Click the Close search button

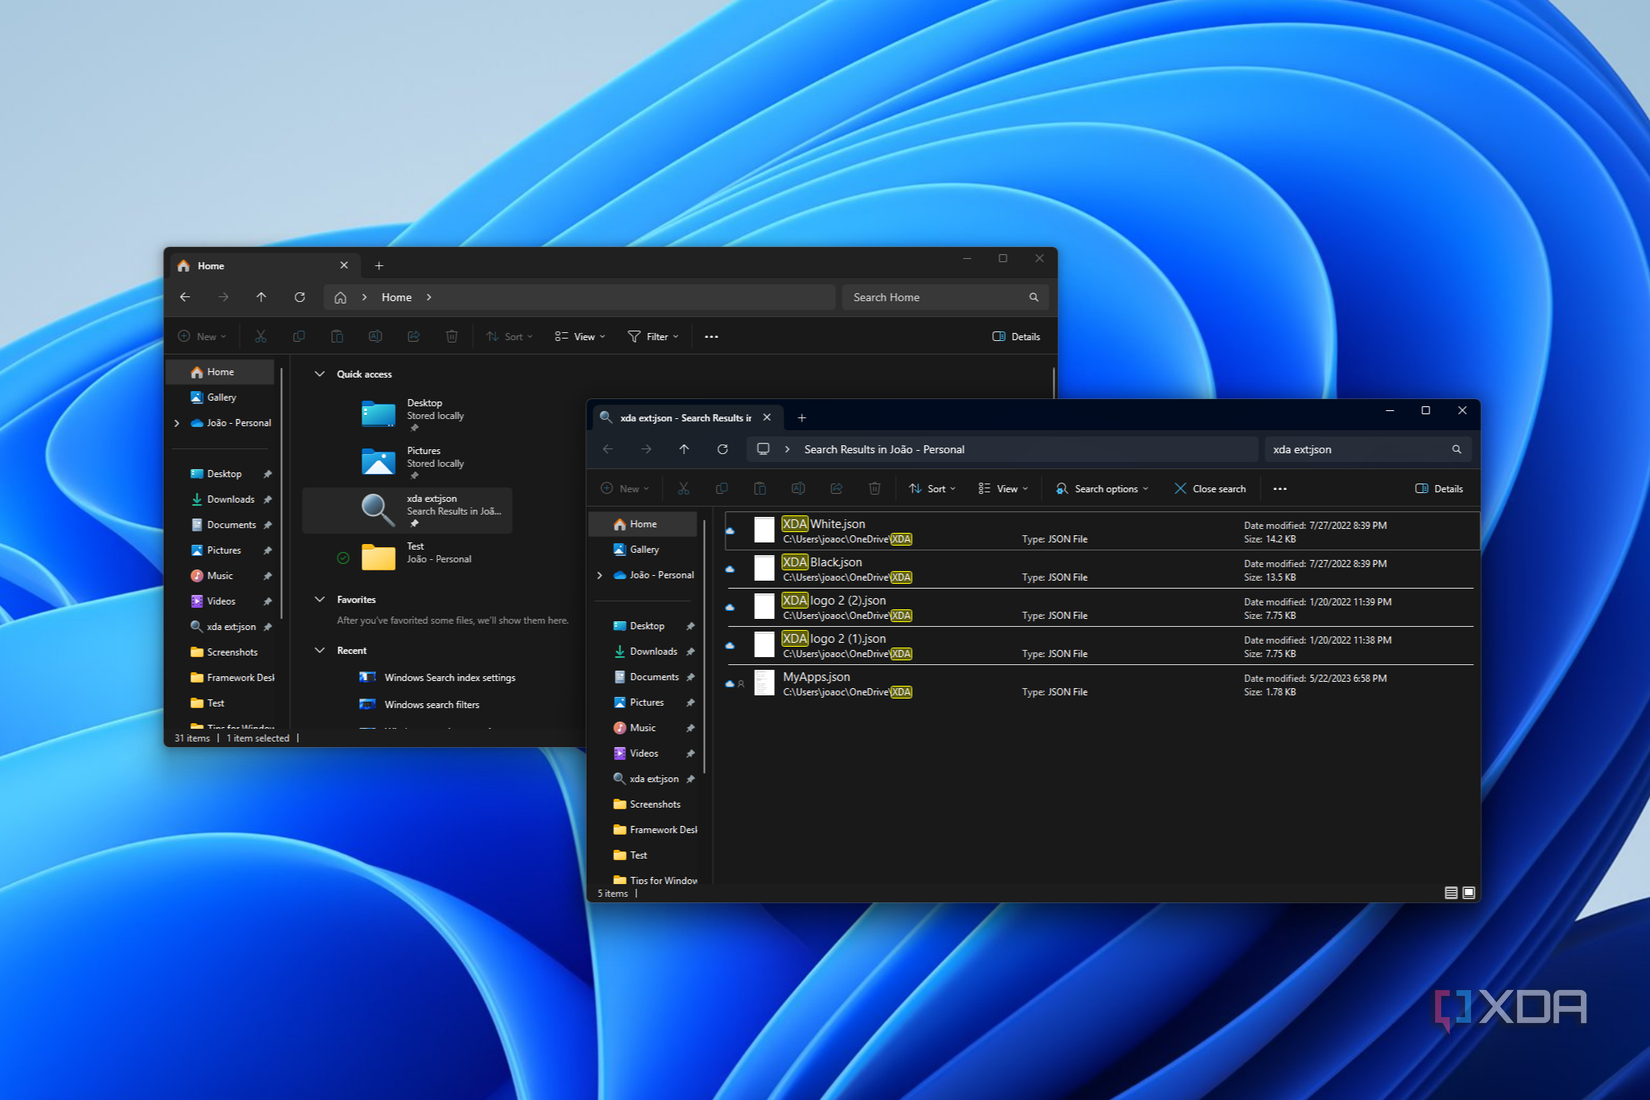(1210, 488)
